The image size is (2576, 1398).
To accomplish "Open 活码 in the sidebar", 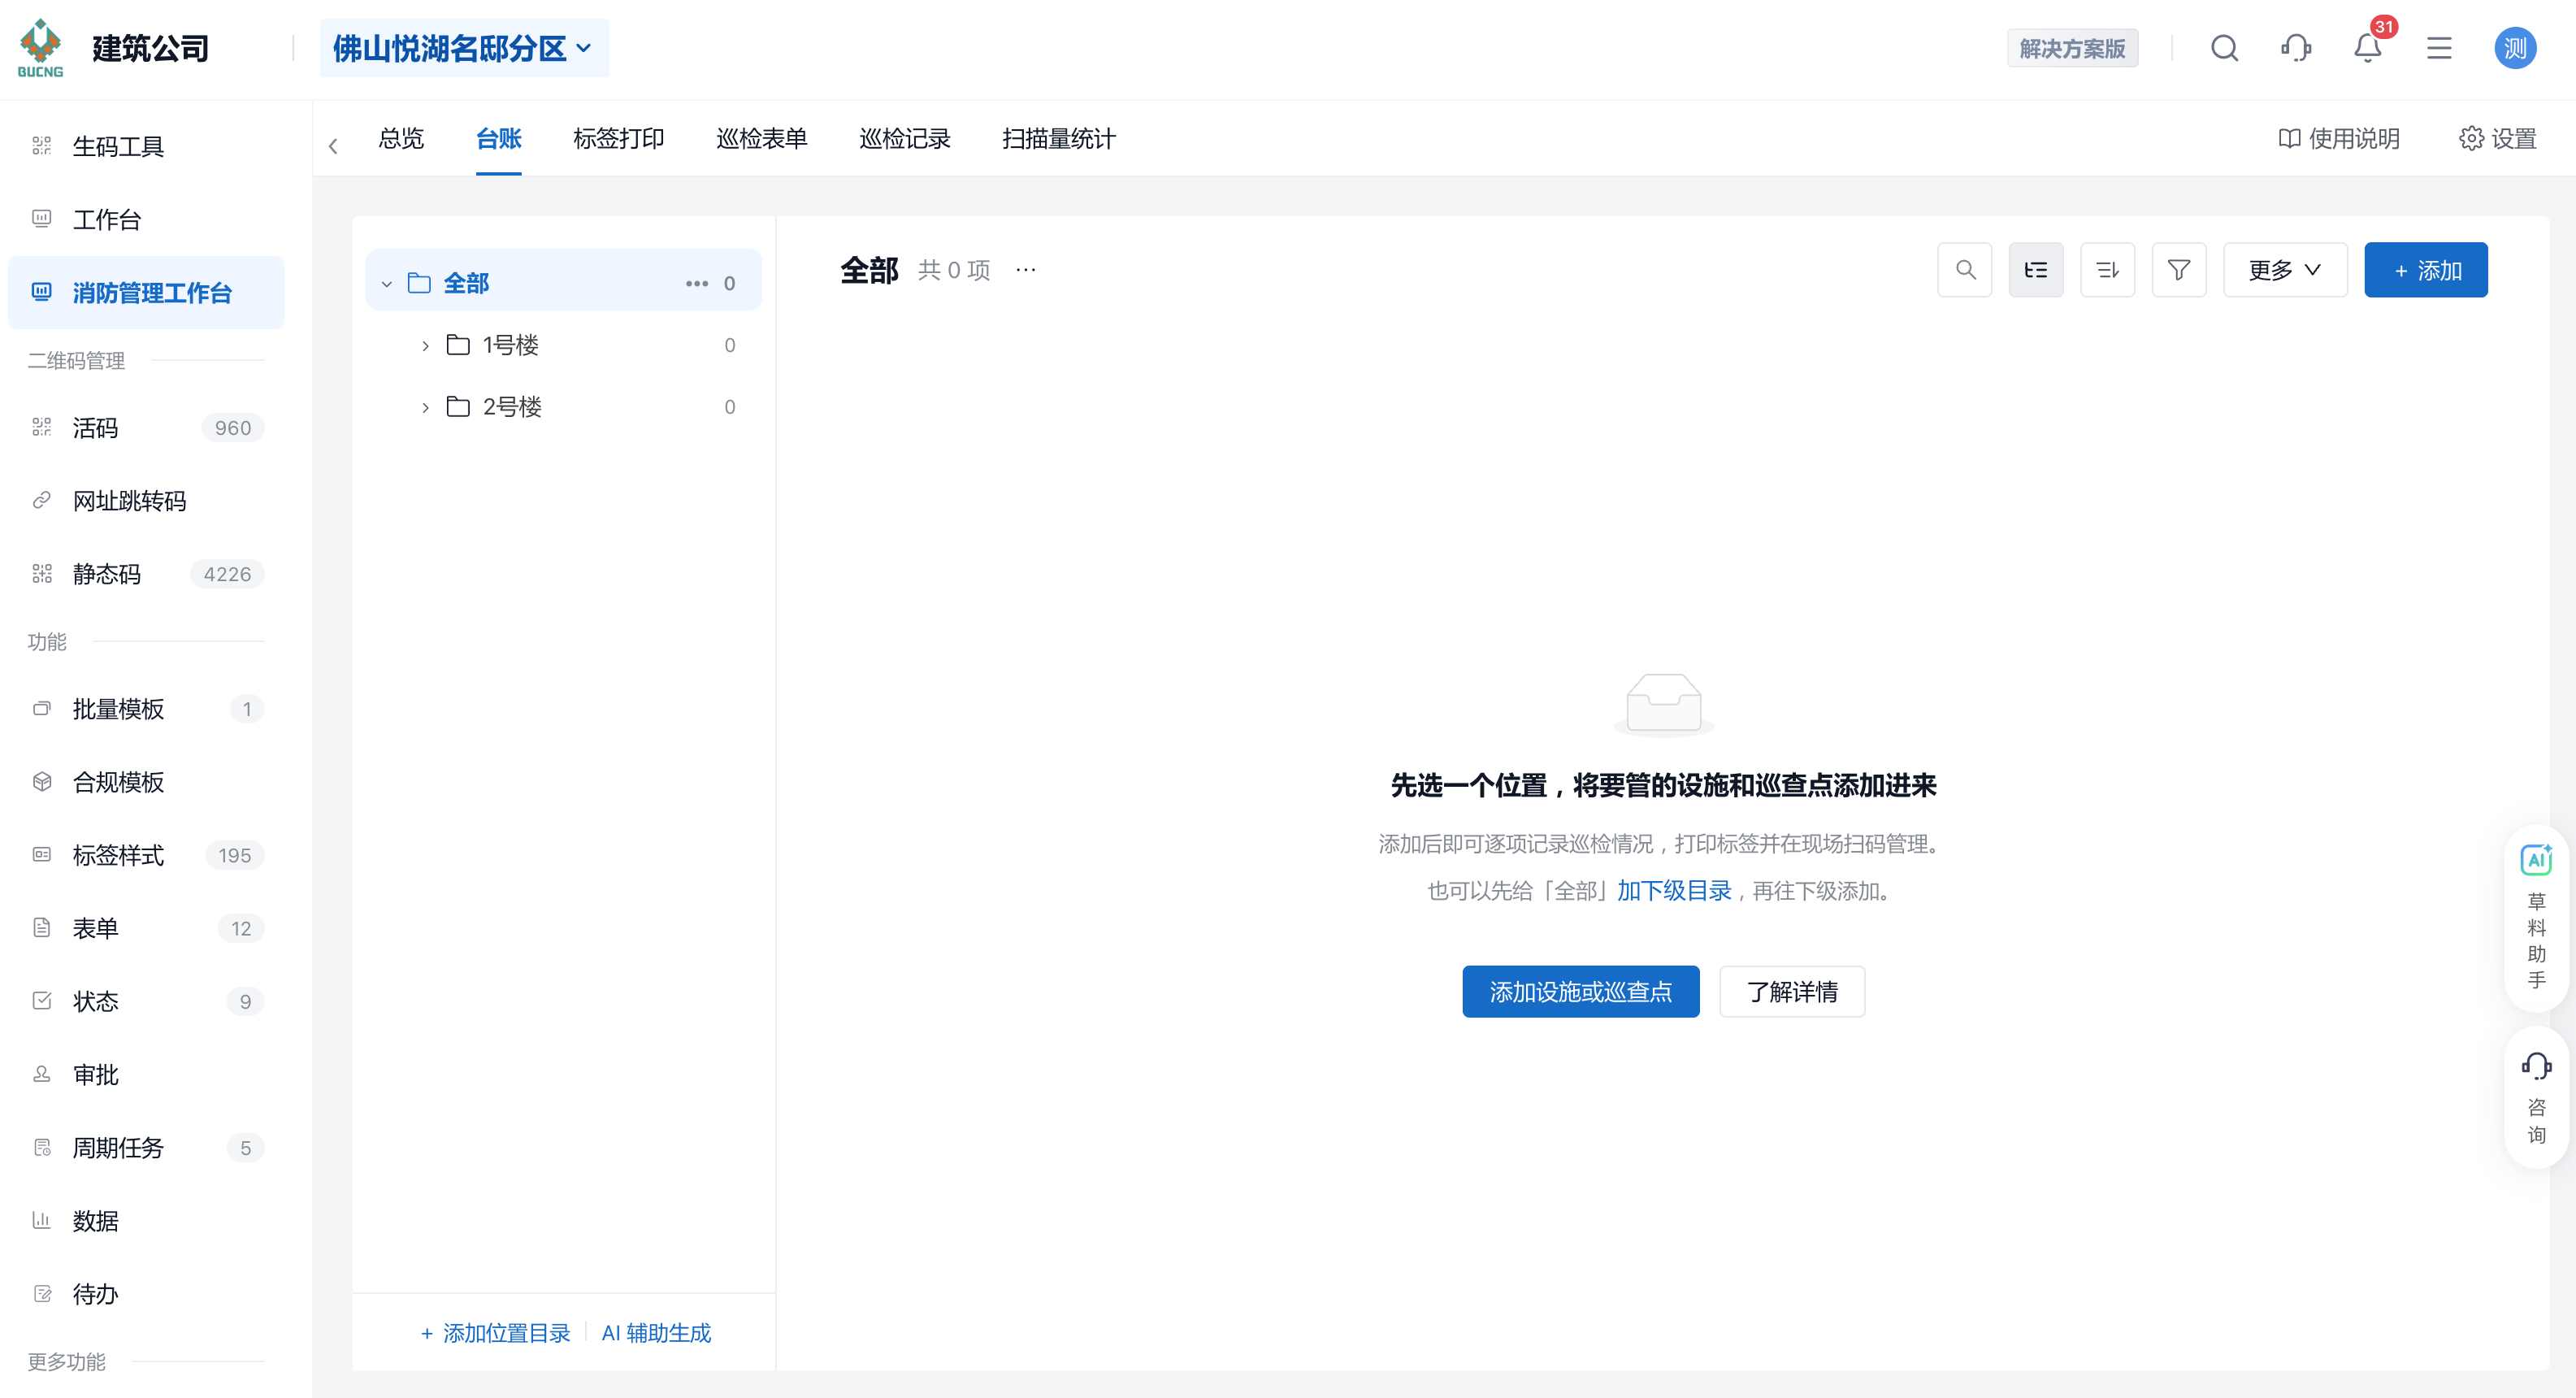I will [x=146, y=428].
